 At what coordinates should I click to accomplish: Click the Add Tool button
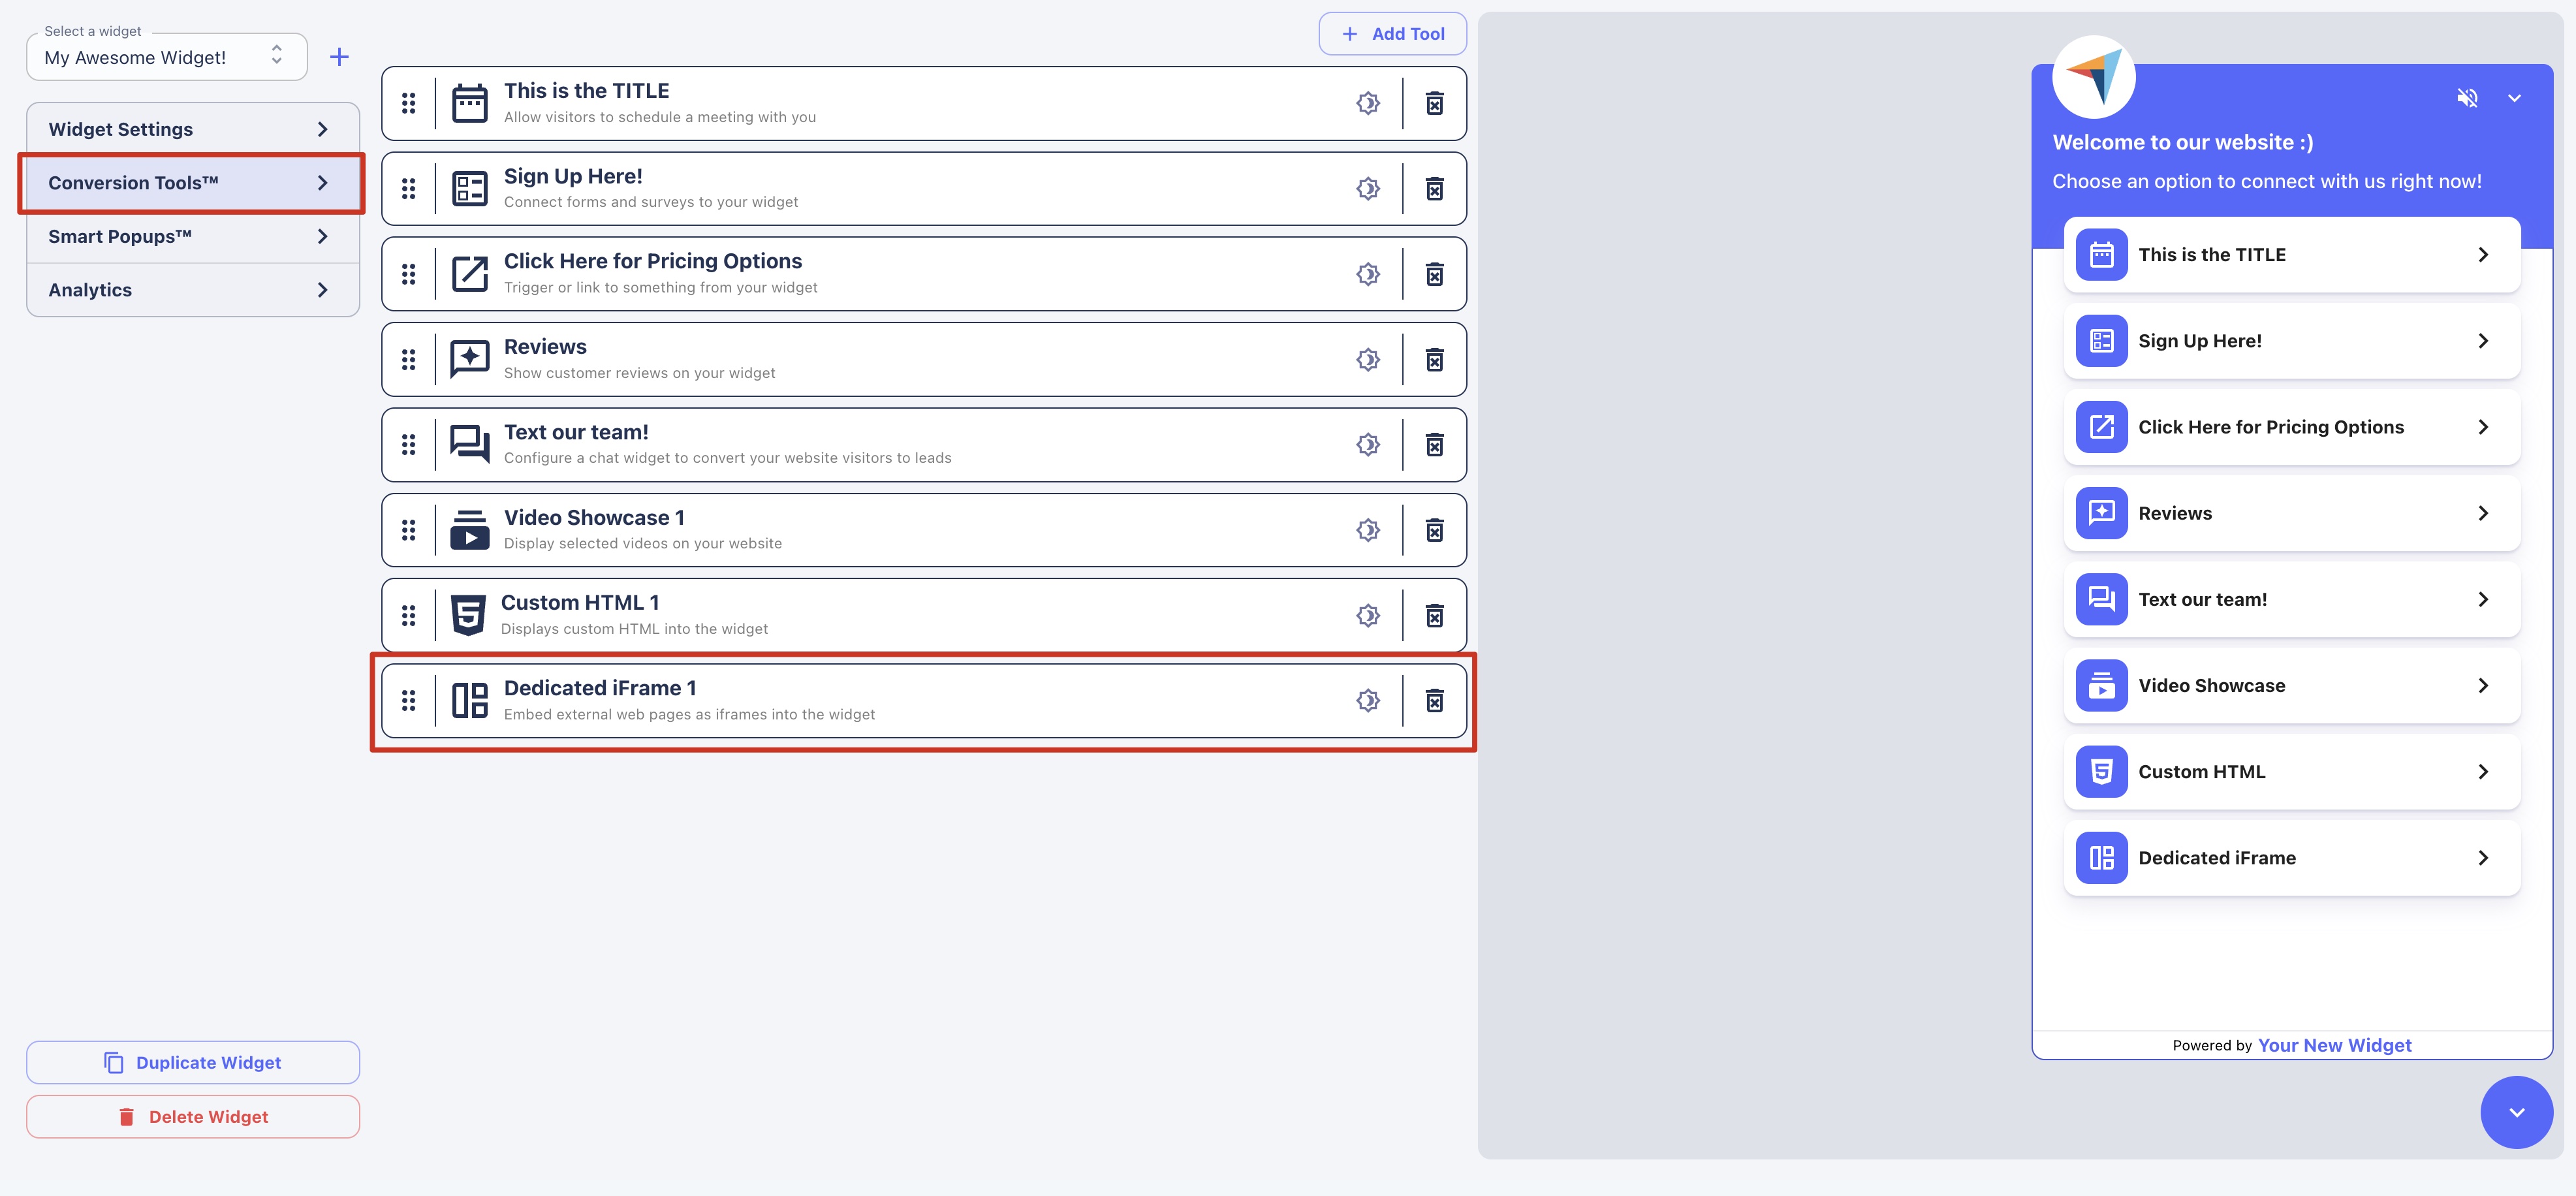click(1392, 34)
